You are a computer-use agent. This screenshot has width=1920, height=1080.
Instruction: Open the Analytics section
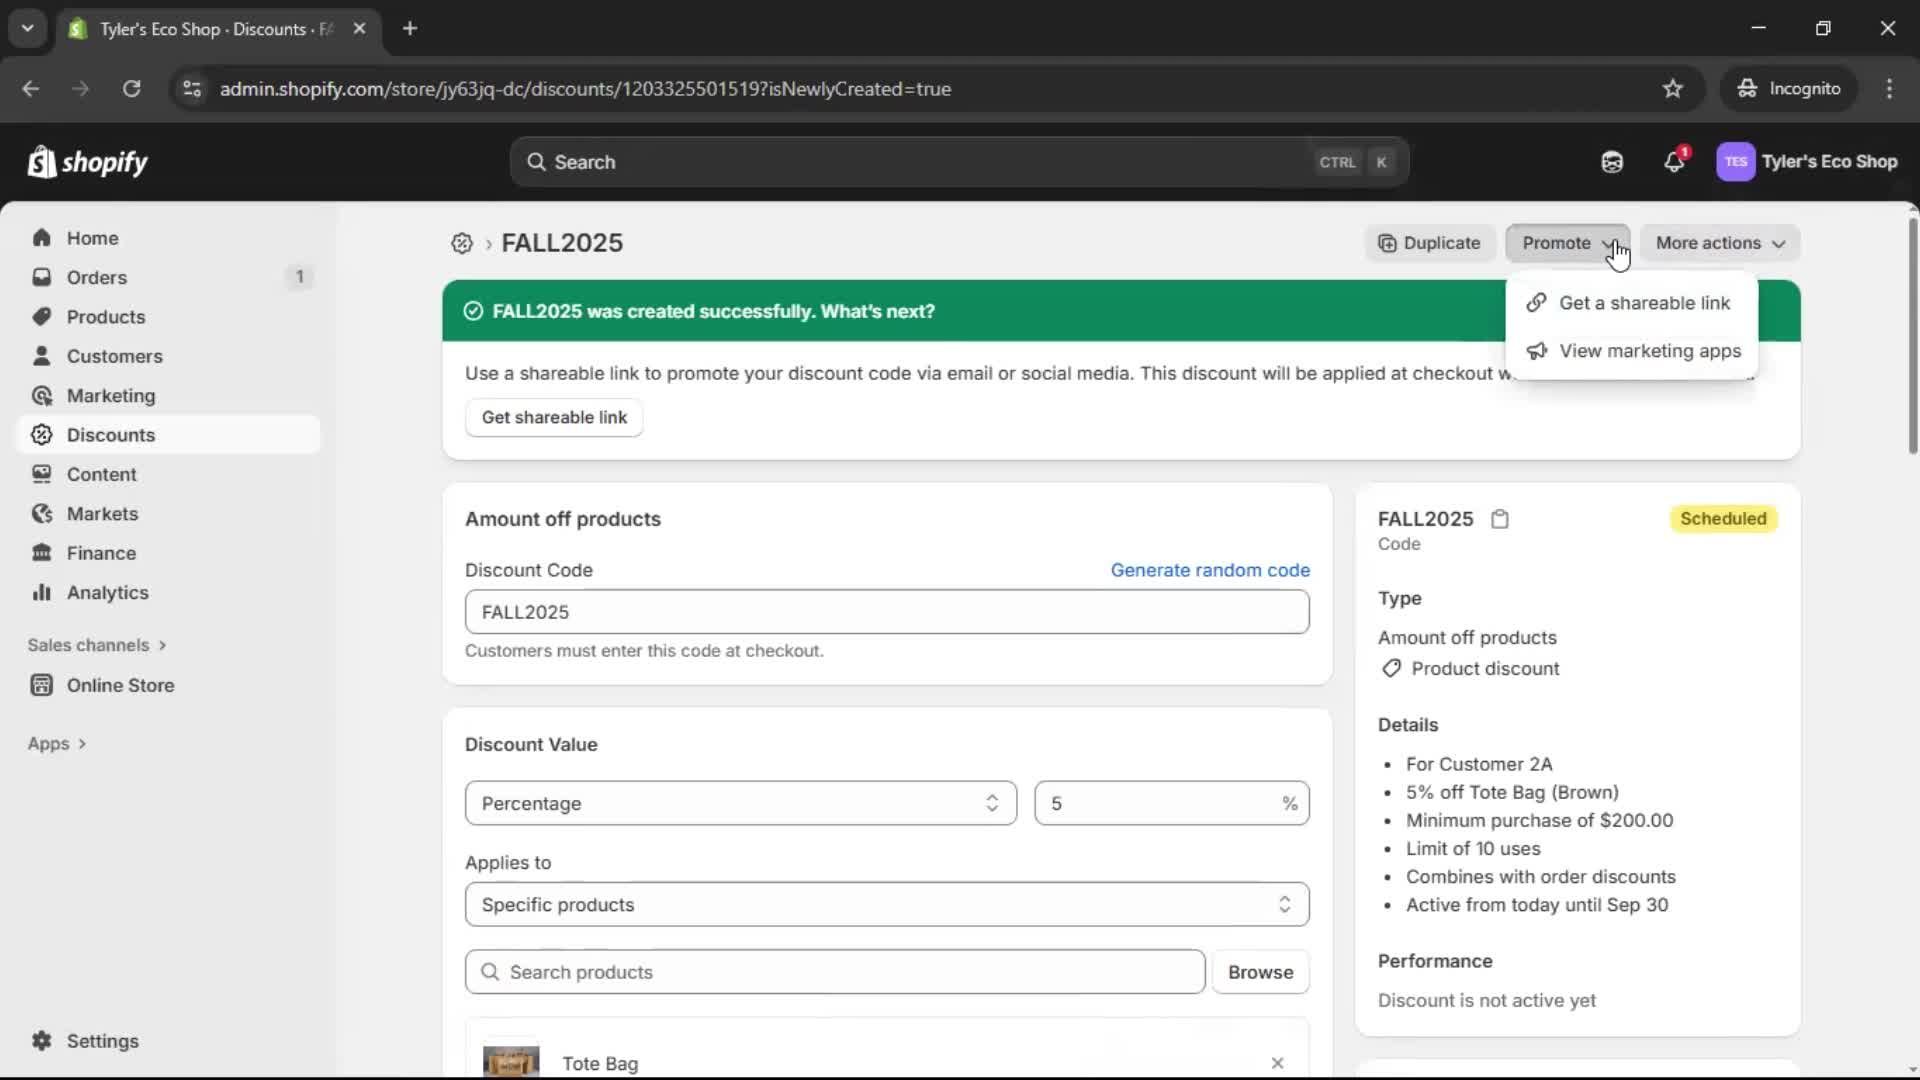(x=105, y=592)
